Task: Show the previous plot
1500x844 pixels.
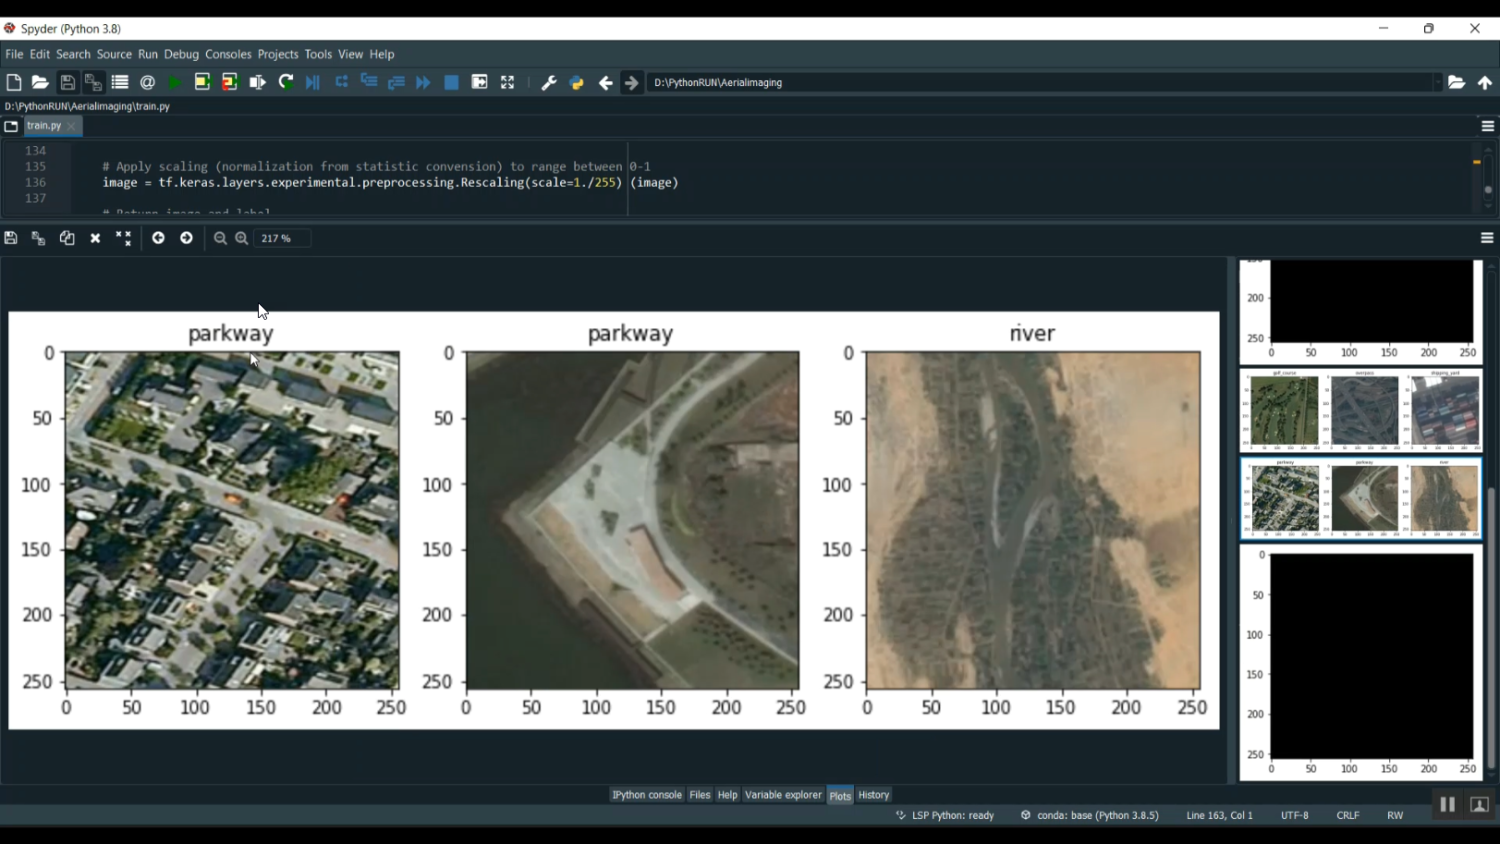Action: pyautogui.click(x=158, y=238)
